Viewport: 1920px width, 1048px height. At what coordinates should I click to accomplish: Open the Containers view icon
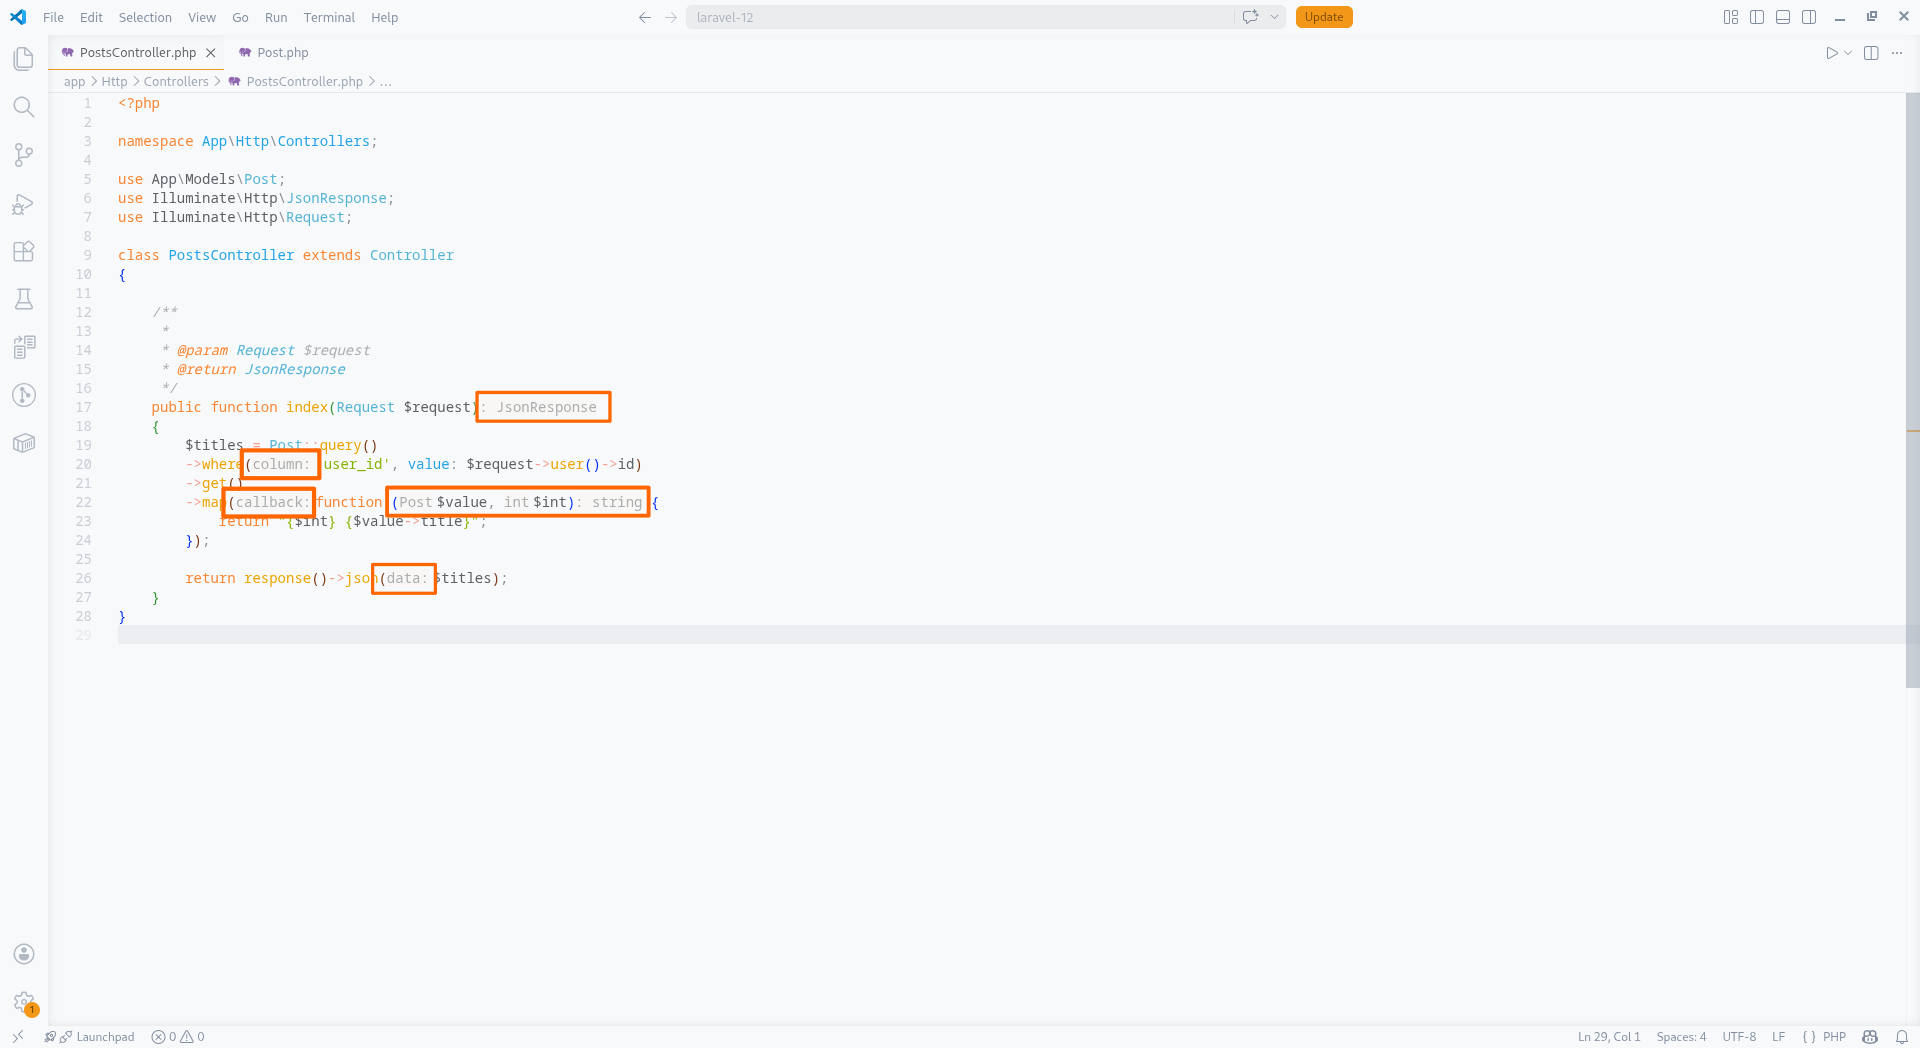click(24, 443)
